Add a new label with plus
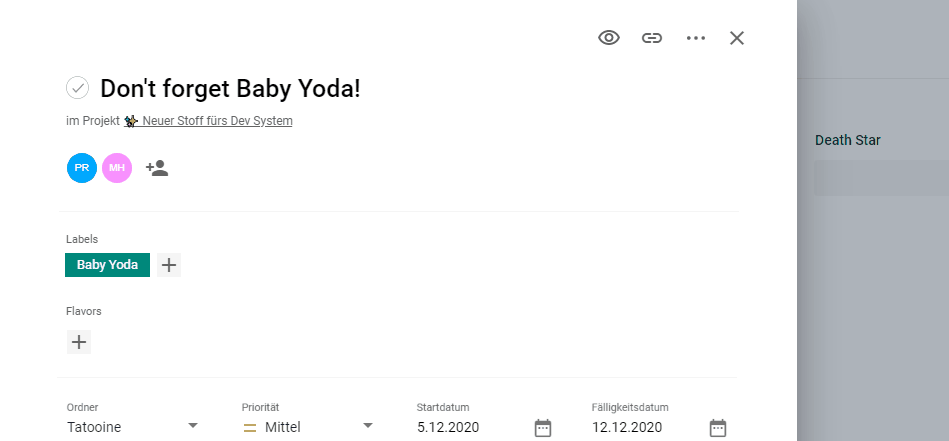The height and width of the screenshot is (441, 949). [x=169, y=265]
